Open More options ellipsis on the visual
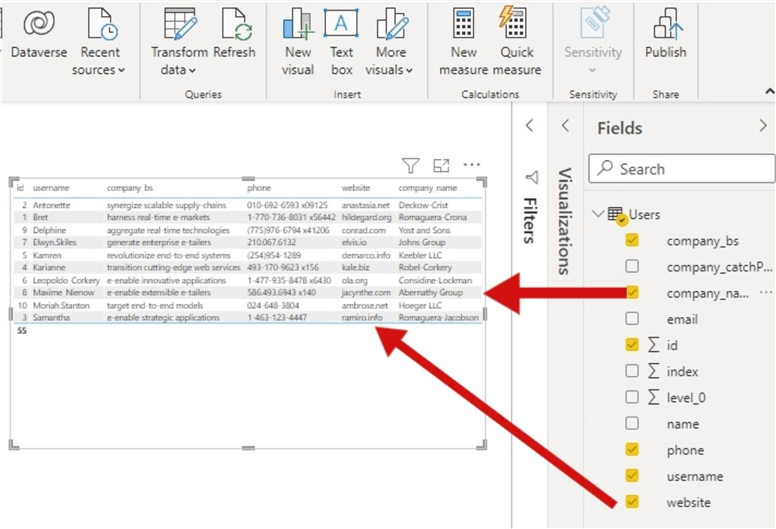776x529 pixels. [x=472, y=165]
